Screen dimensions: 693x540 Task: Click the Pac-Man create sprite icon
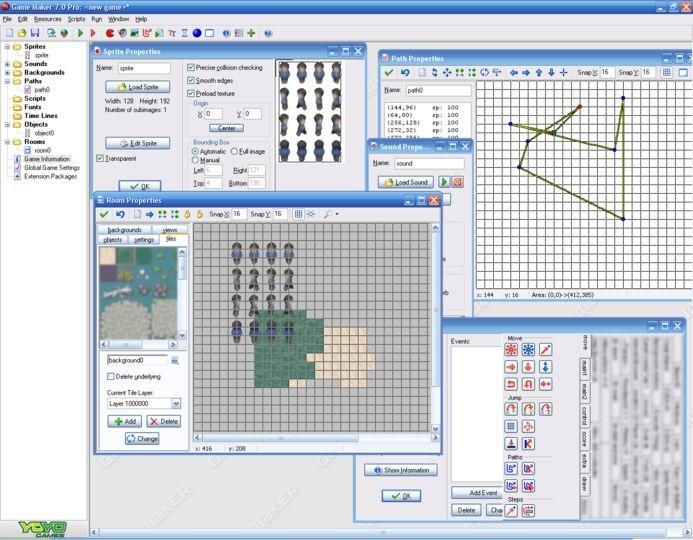109,33
